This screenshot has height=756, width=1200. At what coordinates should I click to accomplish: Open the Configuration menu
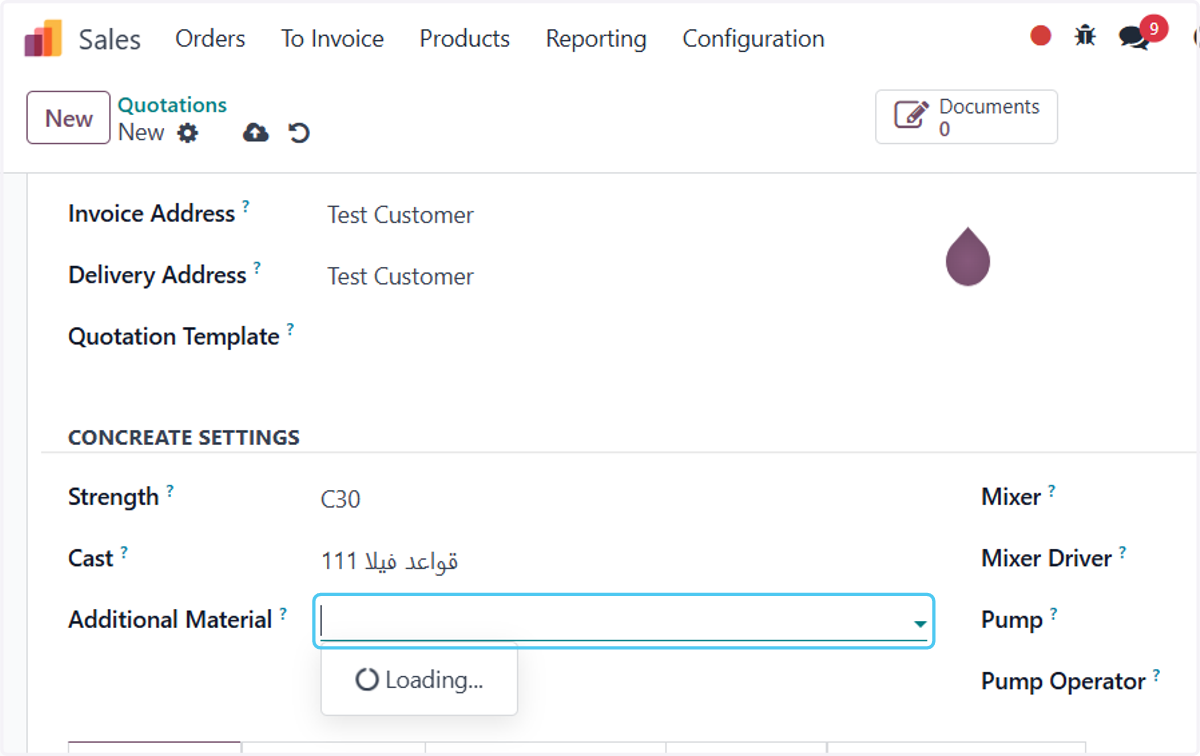(x=753, y=39)
